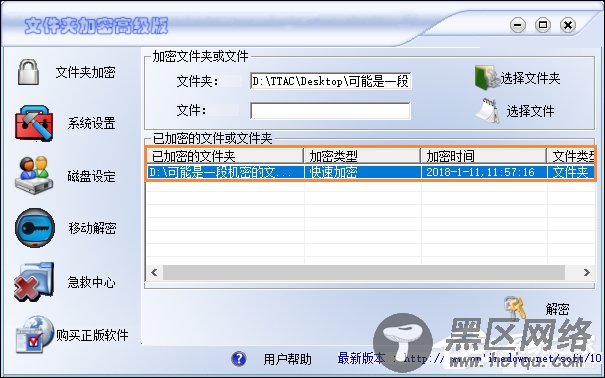Maximize the window
This screenshot has width=605, height=378.
pos(543,25)
